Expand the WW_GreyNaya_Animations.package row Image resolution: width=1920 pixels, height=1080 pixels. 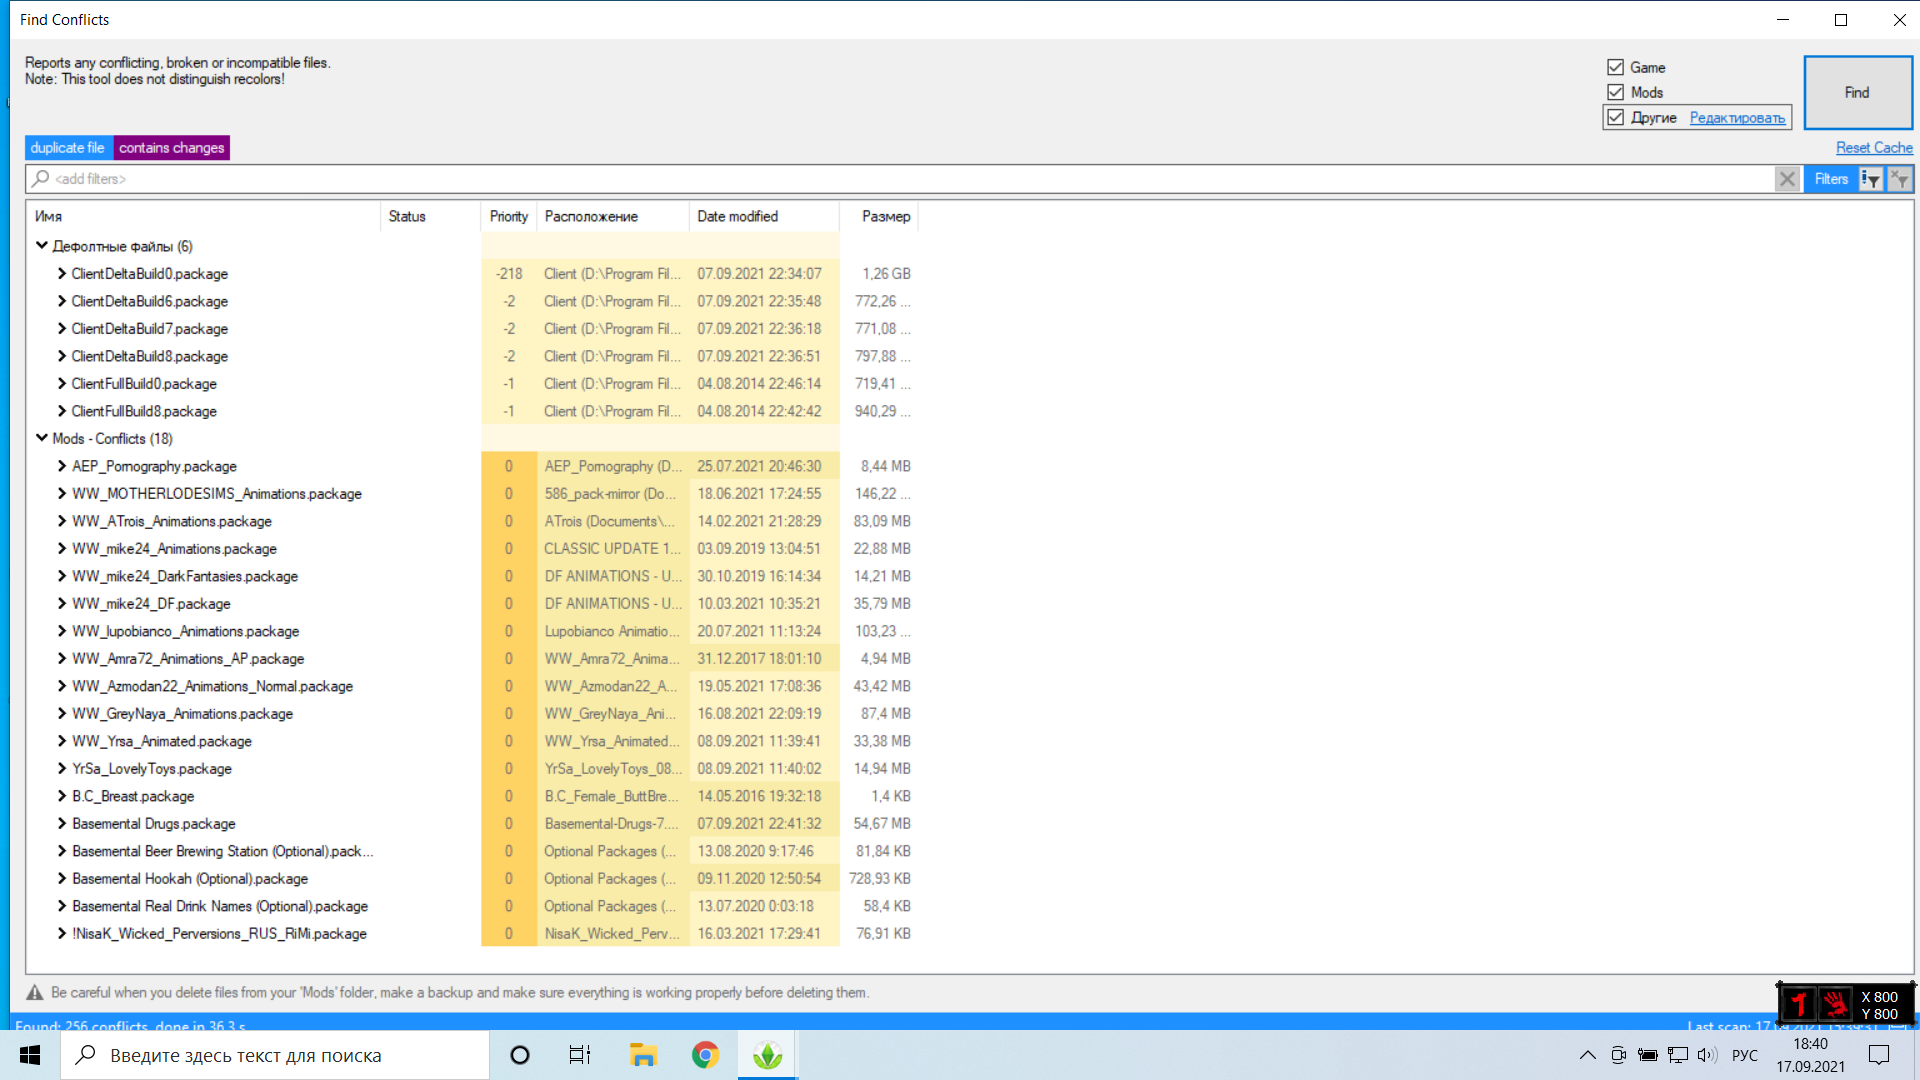click(62, 713)
